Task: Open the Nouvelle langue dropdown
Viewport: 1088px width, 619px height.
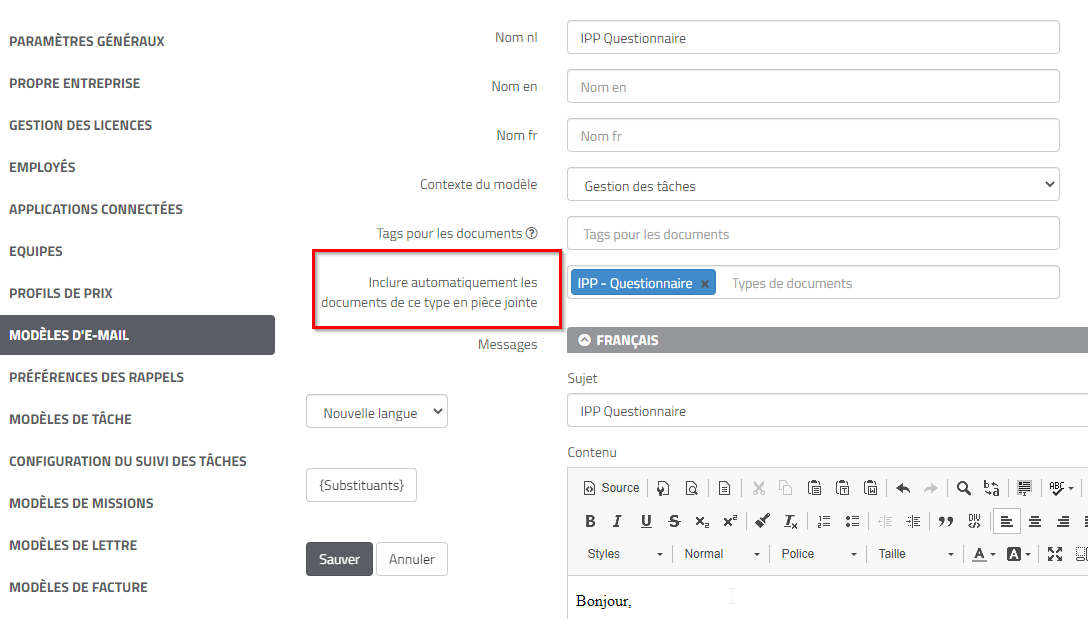Action: (377, 413)
